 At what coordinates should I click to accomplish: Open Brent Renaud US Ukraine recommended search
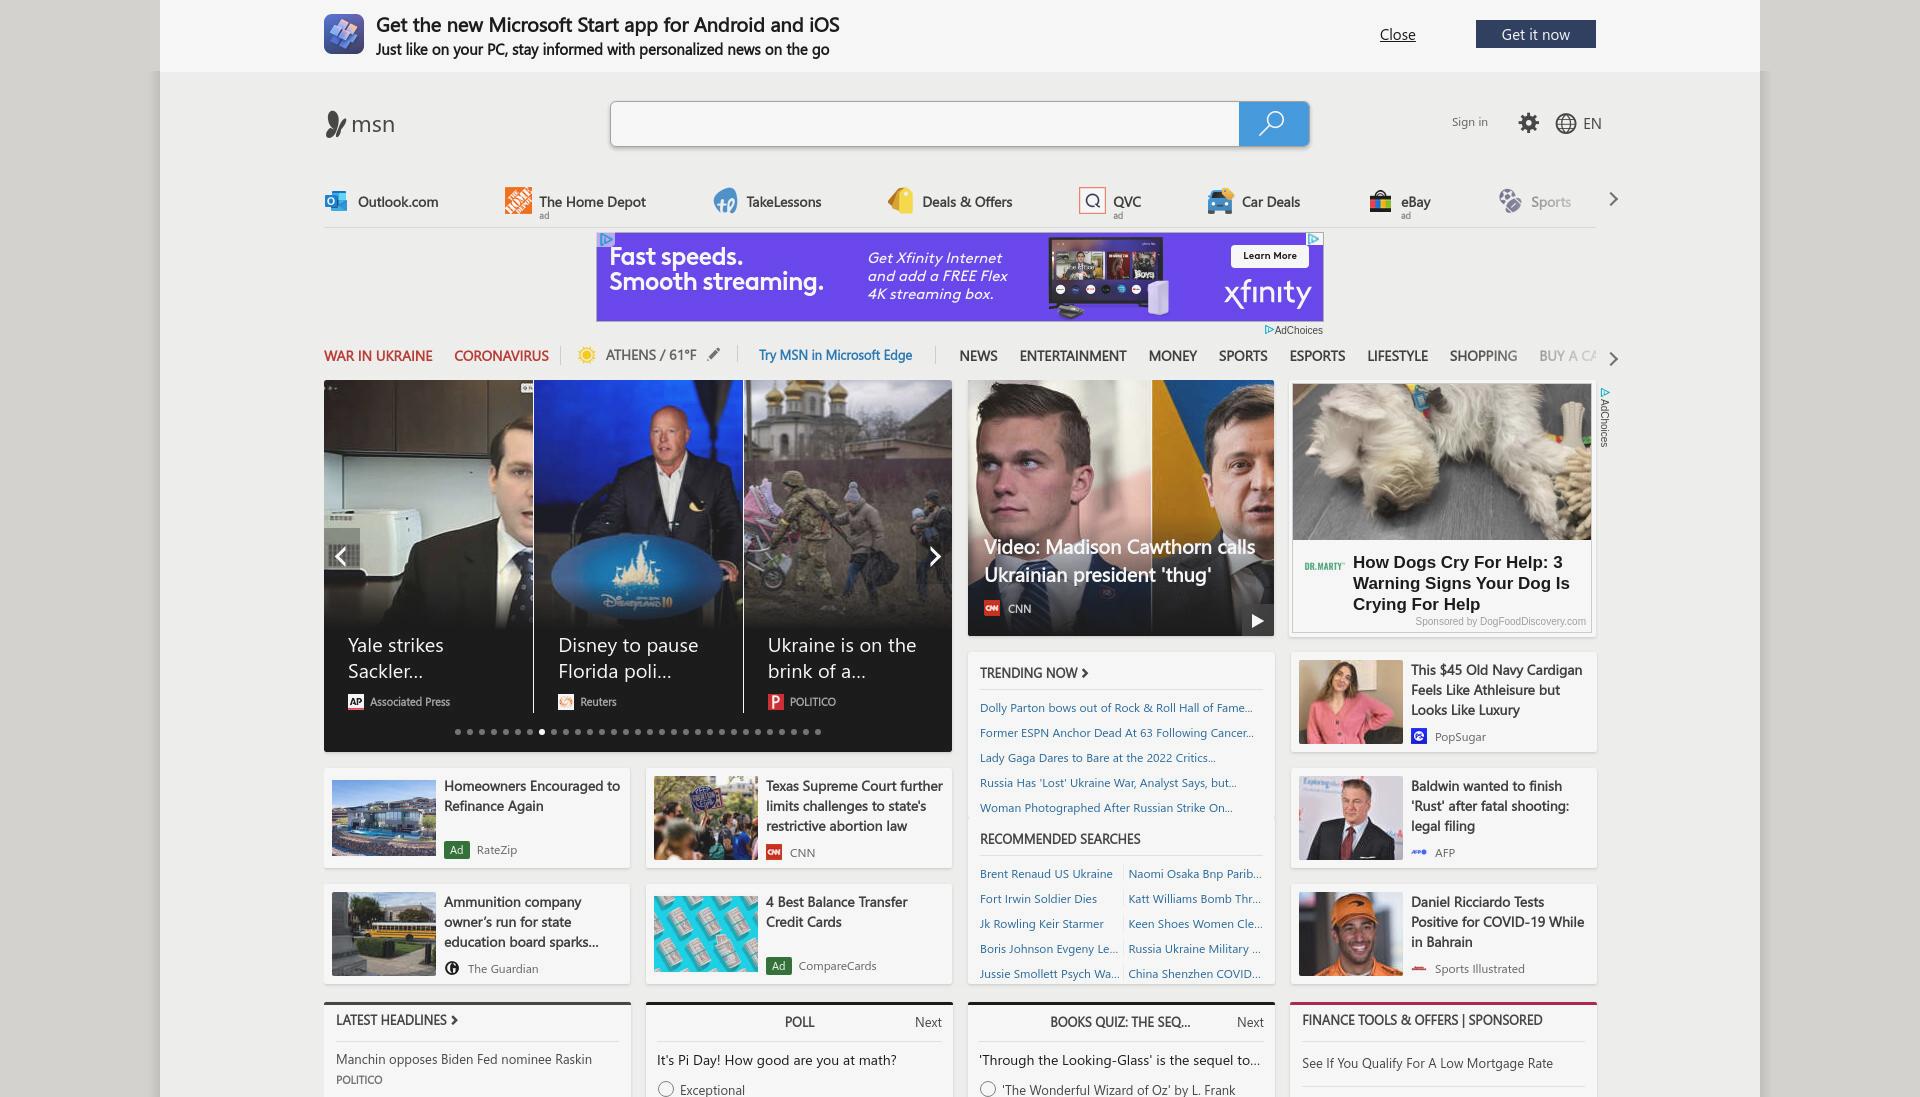click(x=1046, y=874)
